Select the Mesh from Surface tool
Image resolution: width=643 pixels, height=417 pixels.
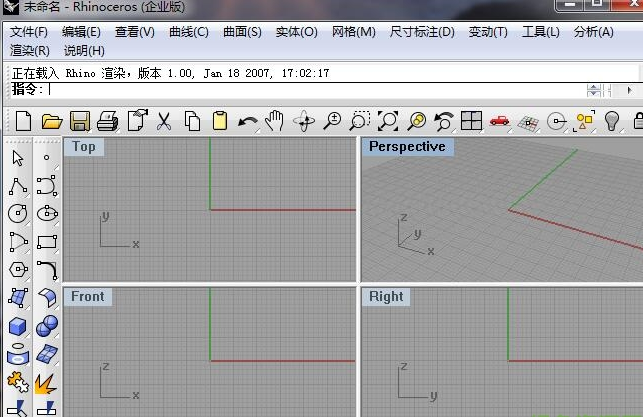point(47,354)
